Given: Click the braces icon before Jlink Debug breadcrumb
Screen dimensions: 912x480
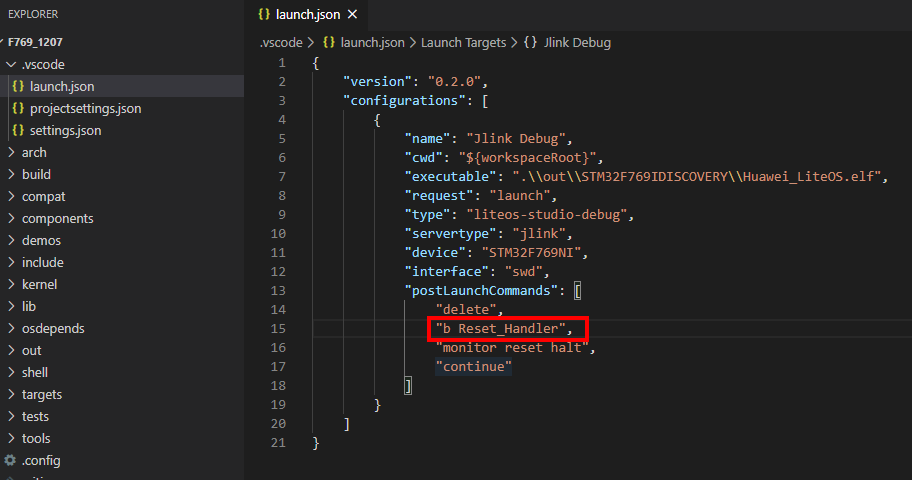Looking at the screenshot, I should coord(530,42).
